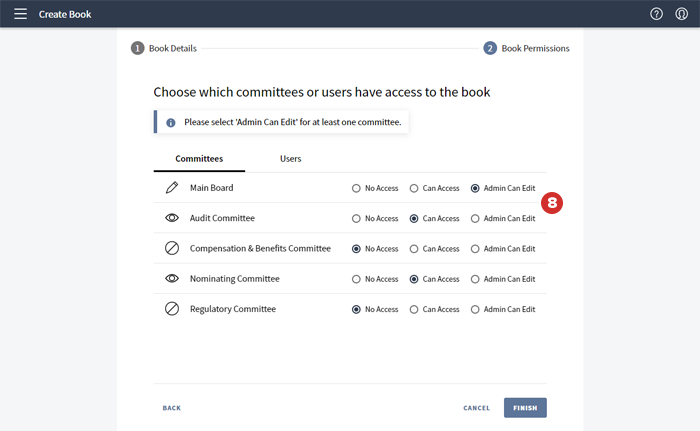The image size is (700, 431).
Task: Open the hamburger navigation menu
Action: coord(20,14)
